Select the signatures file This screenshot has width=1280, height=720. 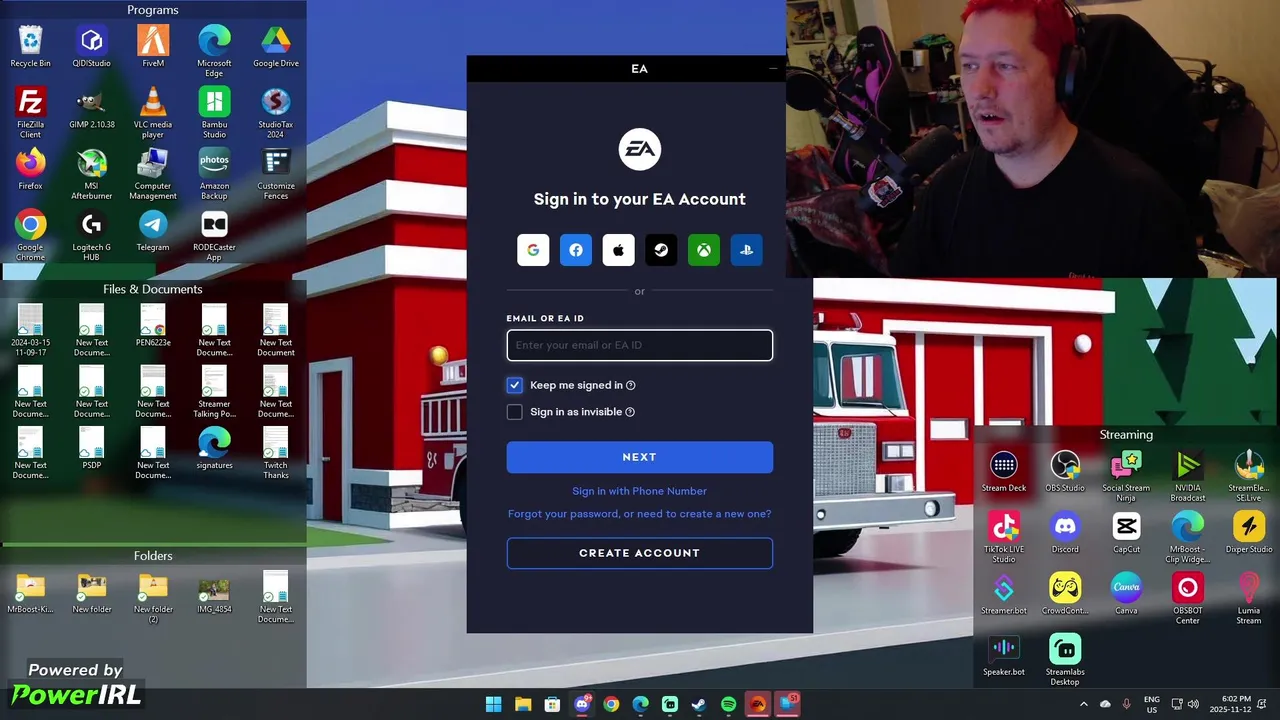point(214,448)
